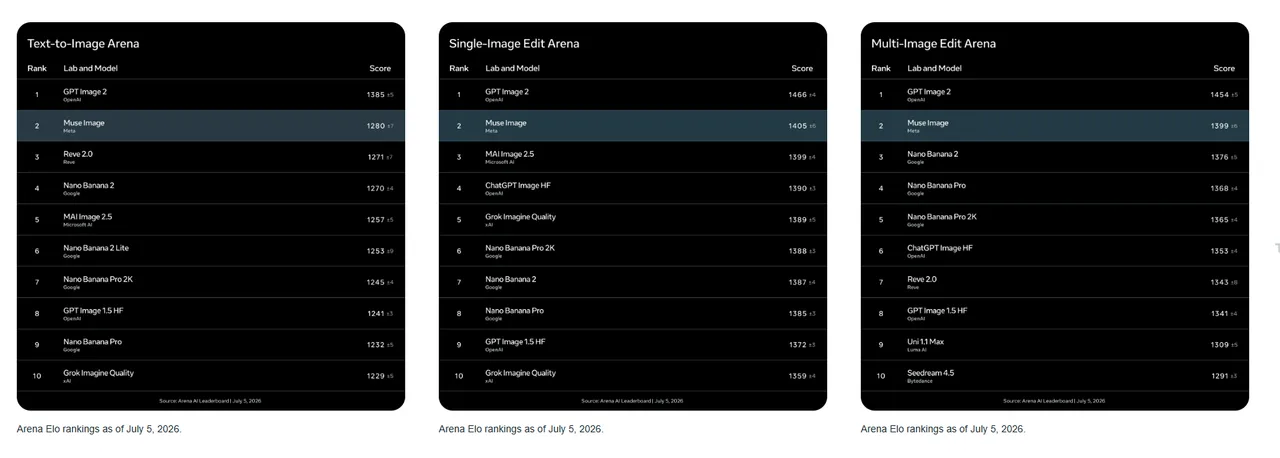Click the Score column header in Text-to-Image Arena
The height and width of the screenshot is (458, 1280).
pos(380,68)
